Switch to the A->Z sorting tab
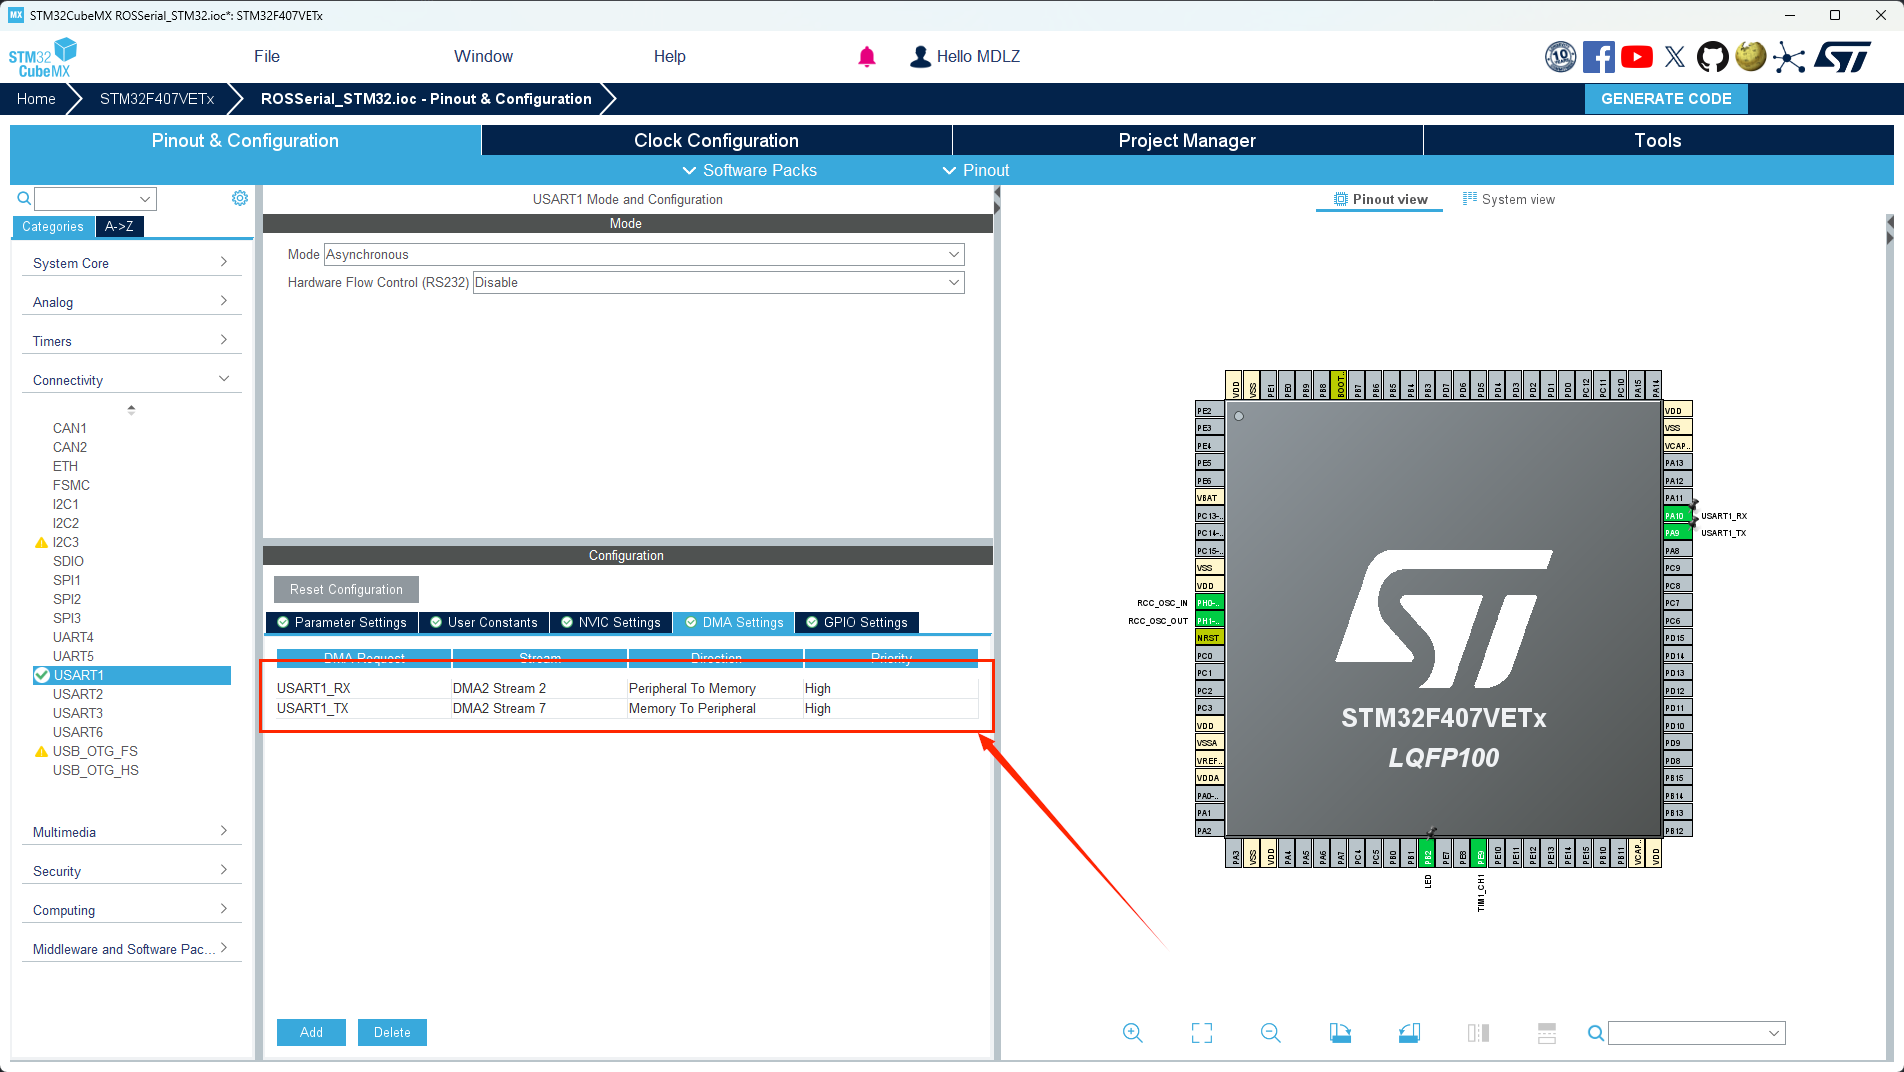 [120, 226]
